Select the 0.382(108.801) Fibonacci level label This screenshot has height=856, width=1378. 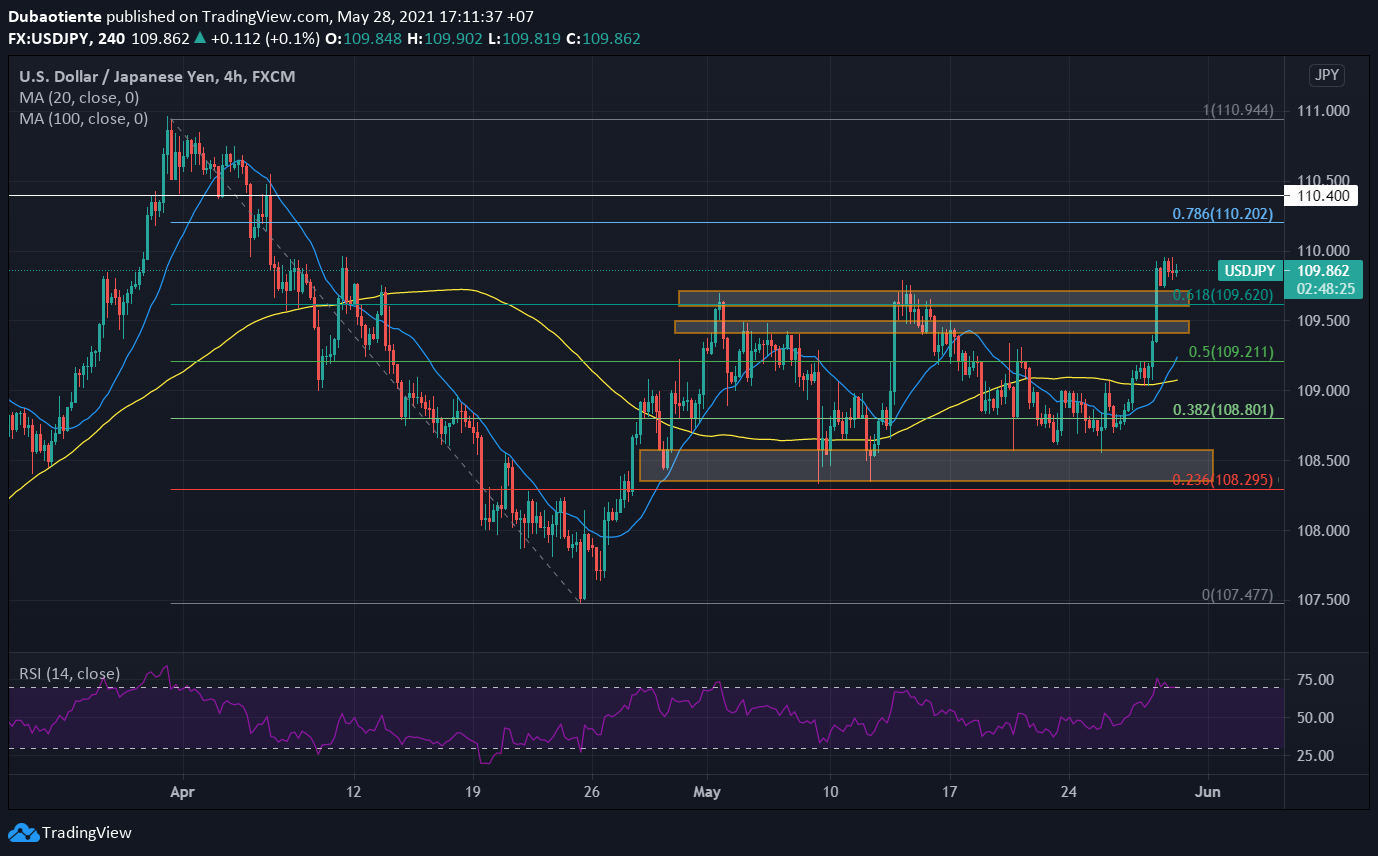pyautogui.click(x=1222, y=410)
